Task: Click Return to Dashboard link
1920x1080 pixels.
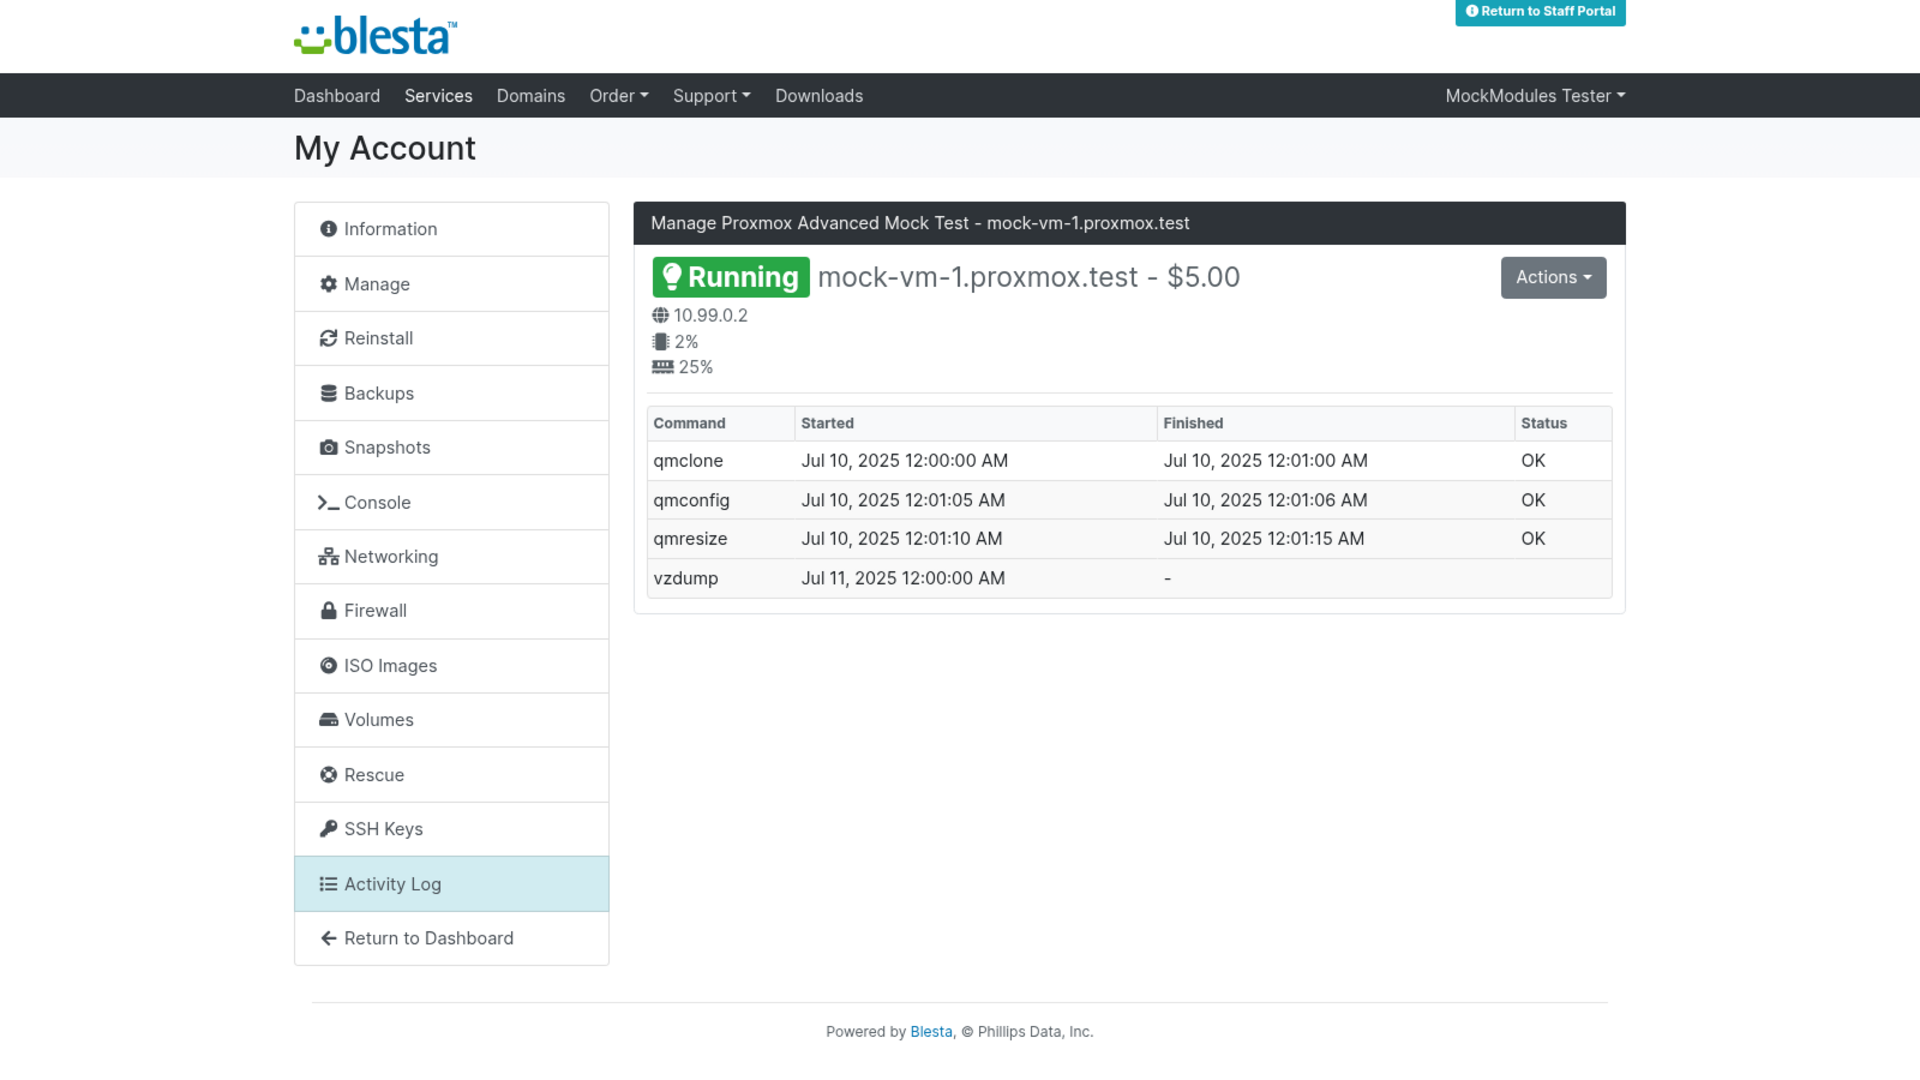Action: tap(452, 938)
